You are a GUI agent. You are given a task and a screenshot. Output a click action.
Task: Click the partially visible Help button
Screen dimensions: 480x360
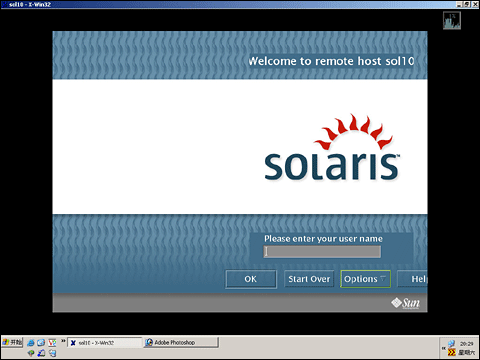click(x=413, y=279)
